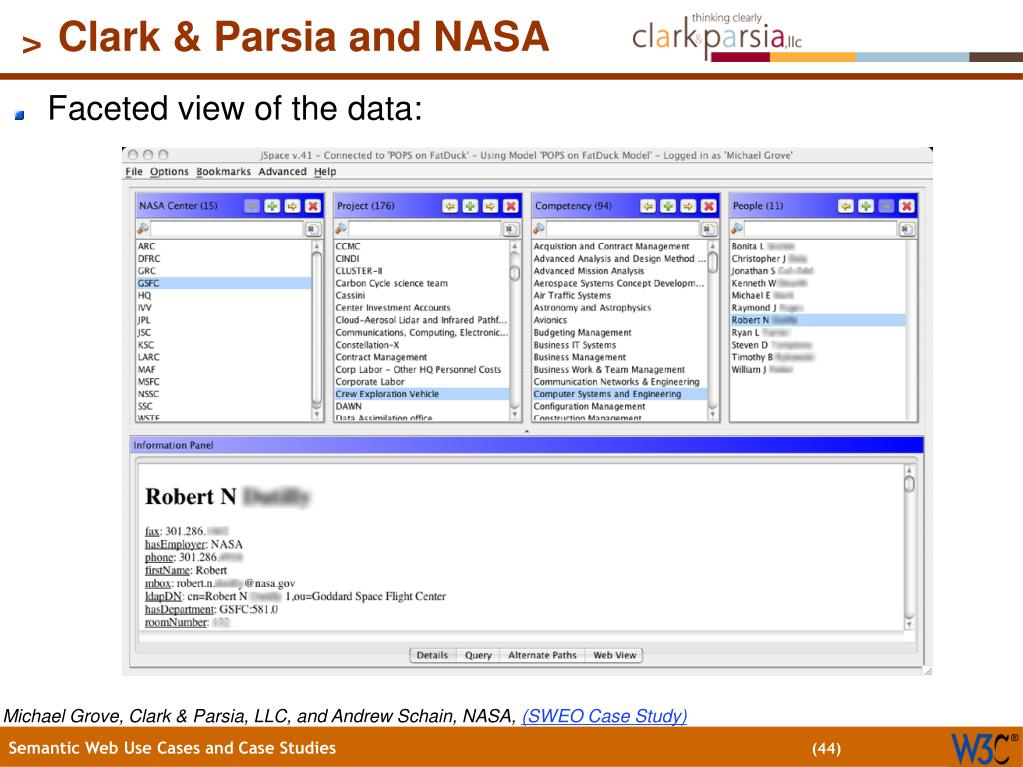Select MSFC in NASA Center list

[x=224, y=382]
